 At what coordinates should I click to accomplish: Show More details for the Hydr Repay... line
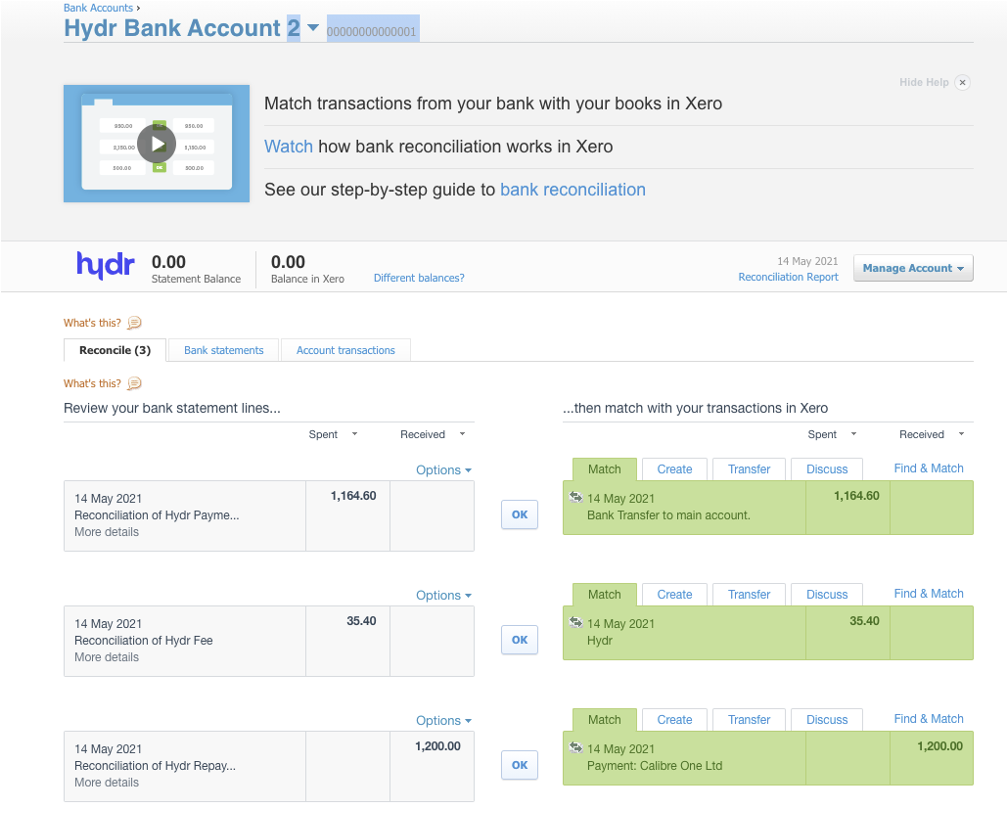[x=106, y=782]
